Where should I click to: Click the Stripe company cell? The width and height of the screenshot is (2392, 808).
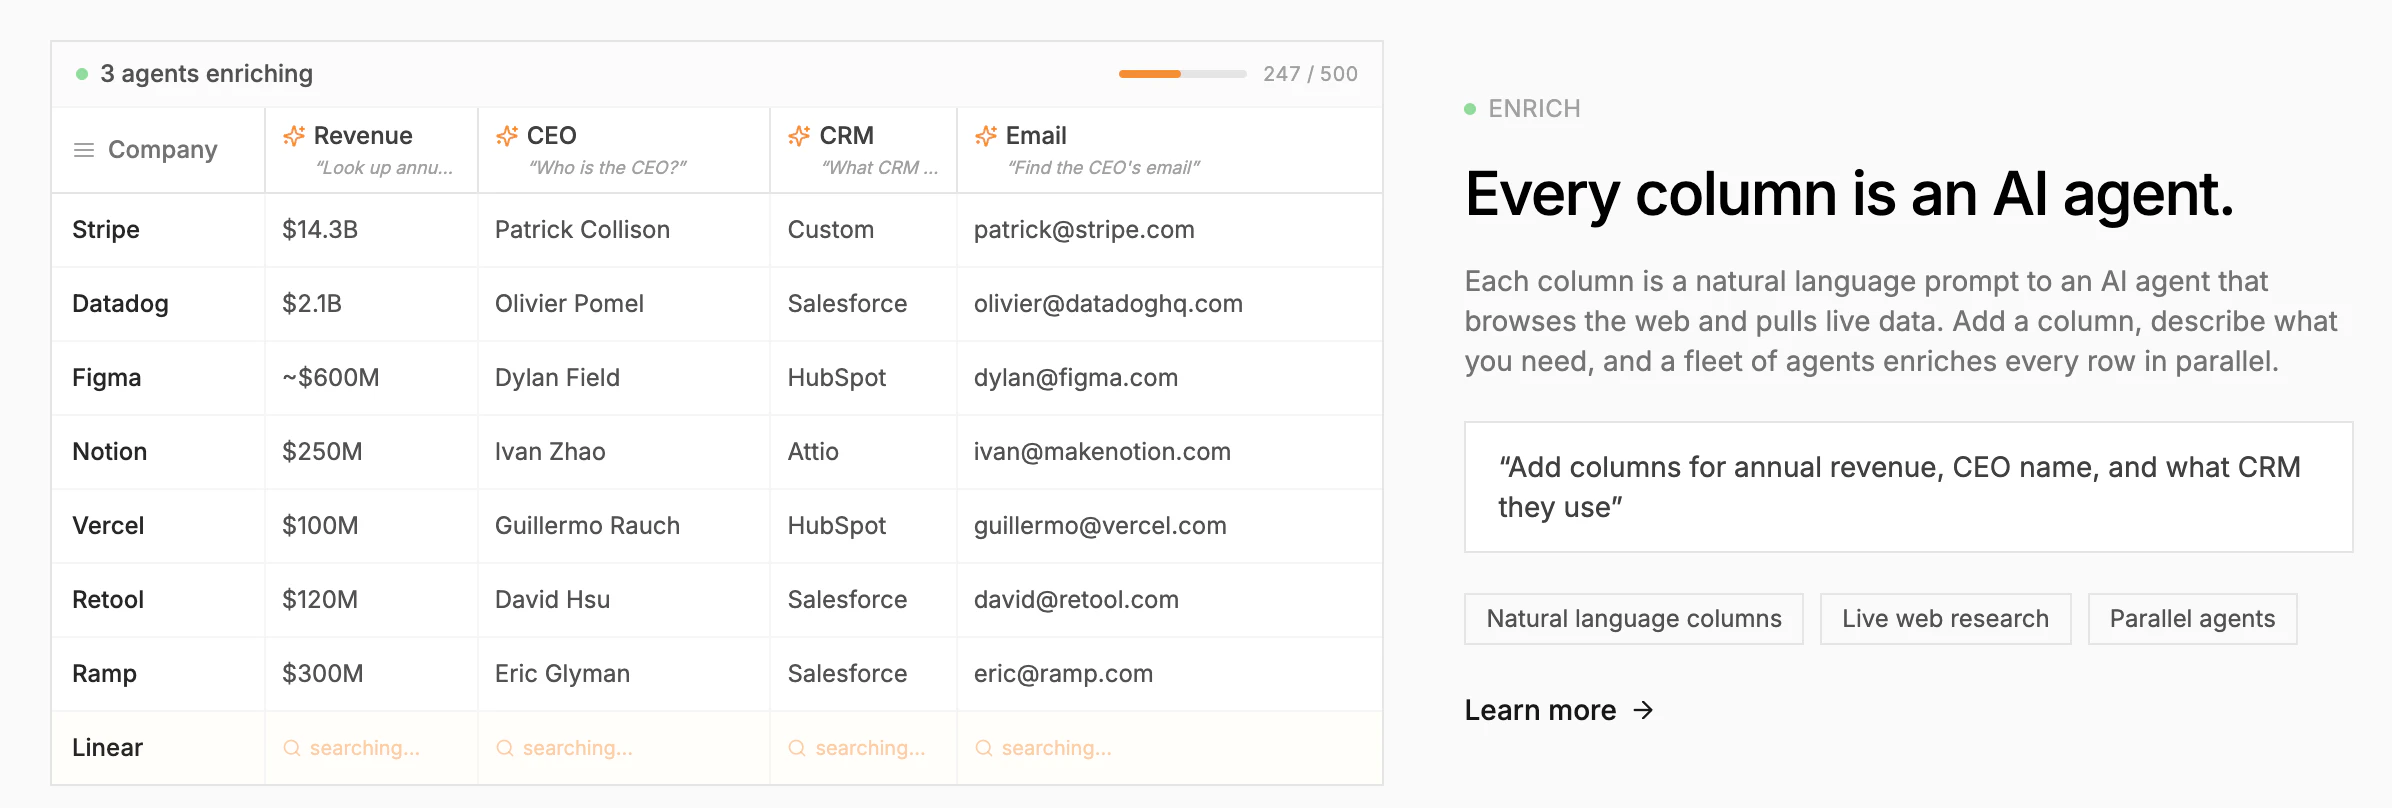[x=158, y=230]
